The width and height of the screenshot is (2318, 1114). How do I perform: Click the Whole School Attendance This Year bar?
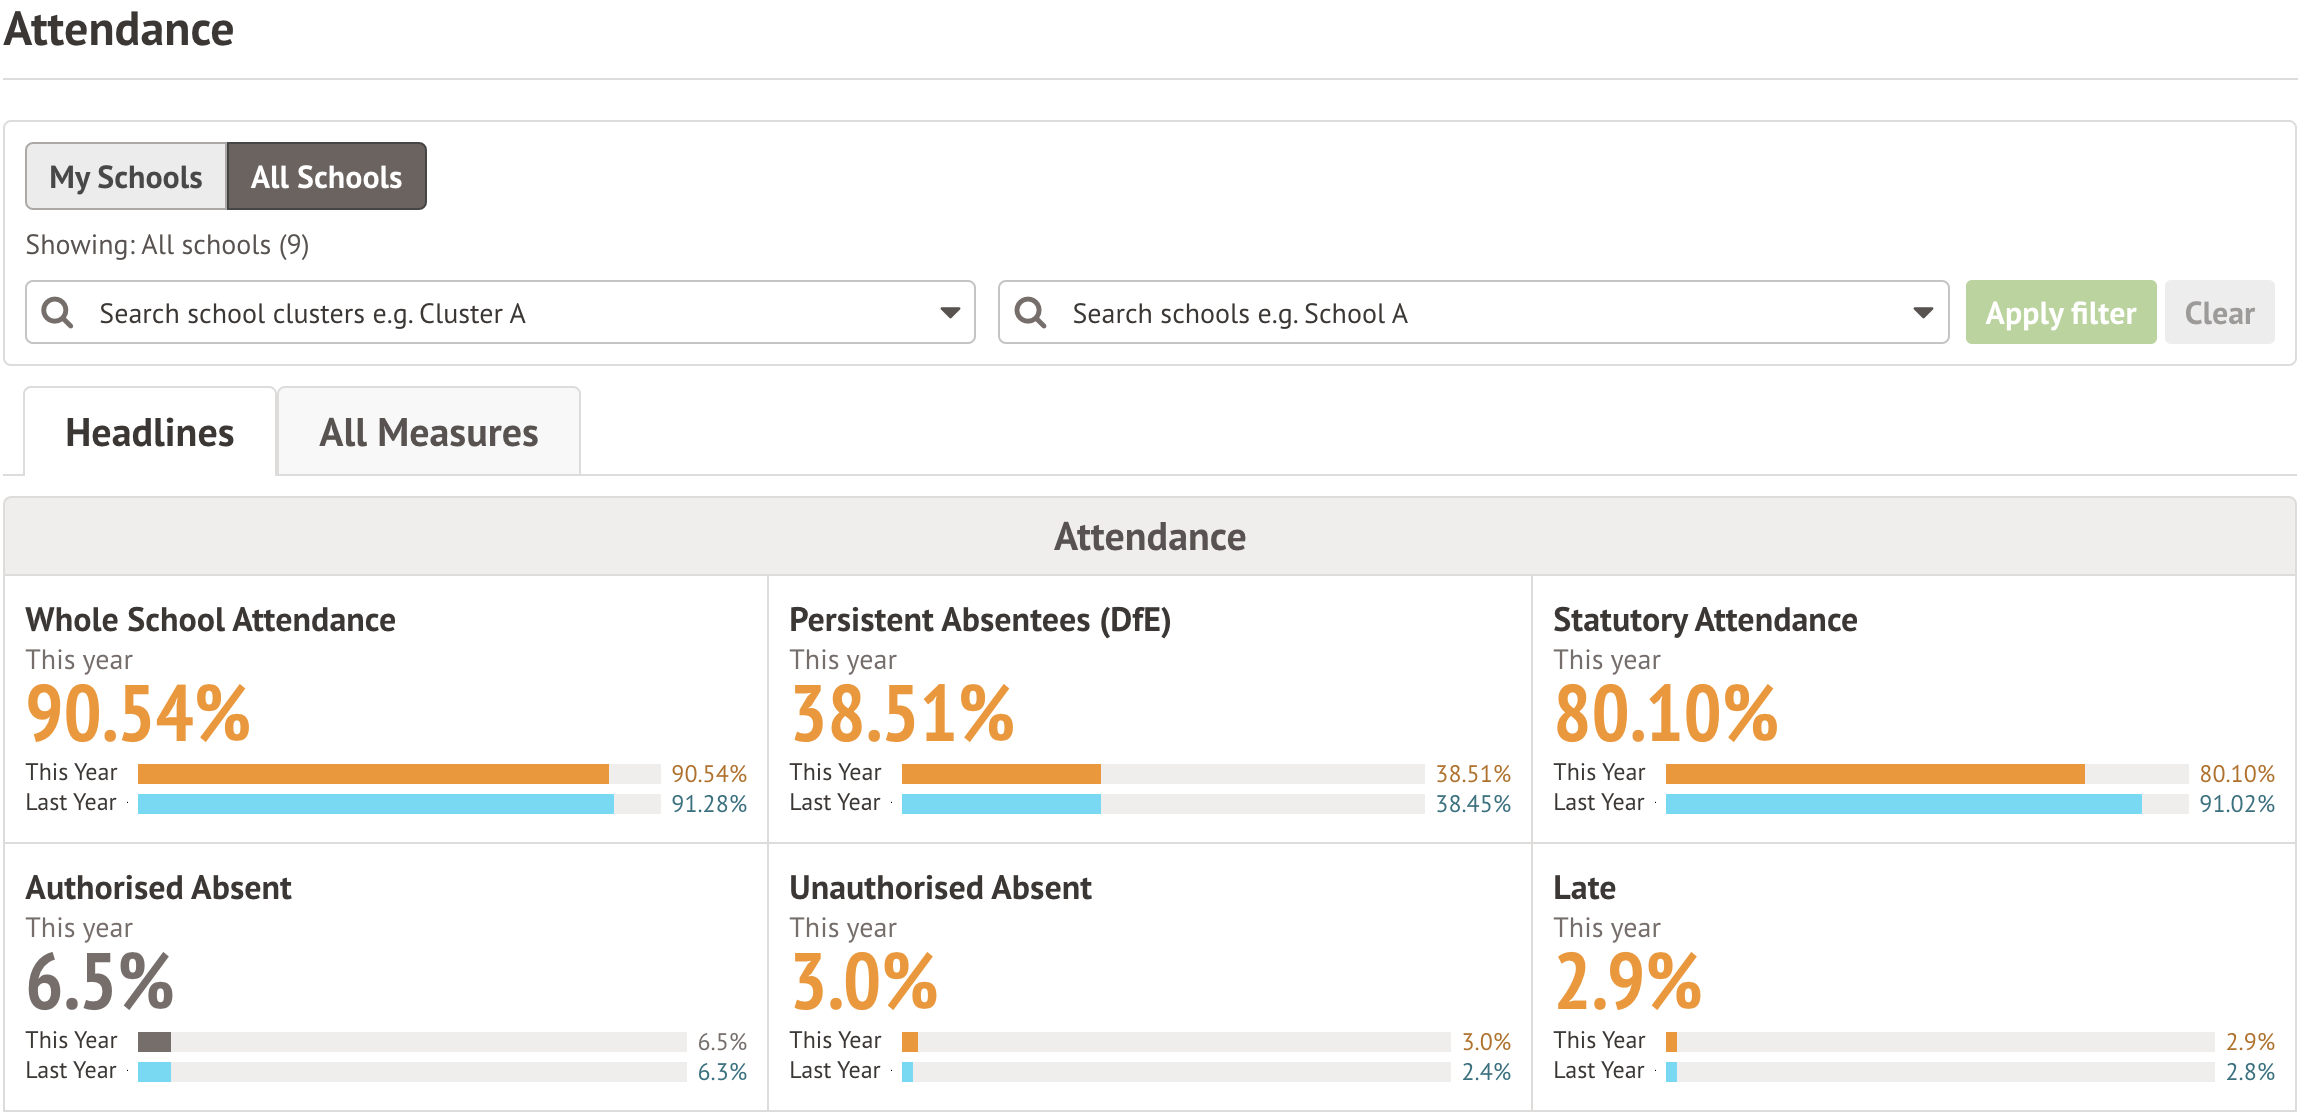pyautogui.click(x=373, y=774)
